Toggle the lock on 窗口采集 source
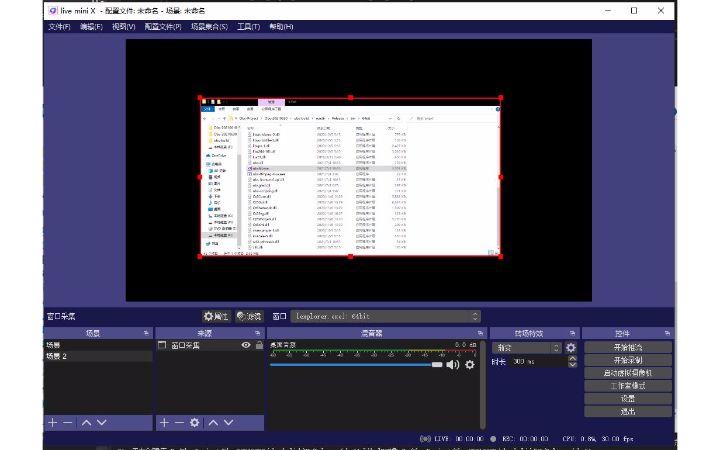Viewport: 720px width, 450px height. coord(259,345)
